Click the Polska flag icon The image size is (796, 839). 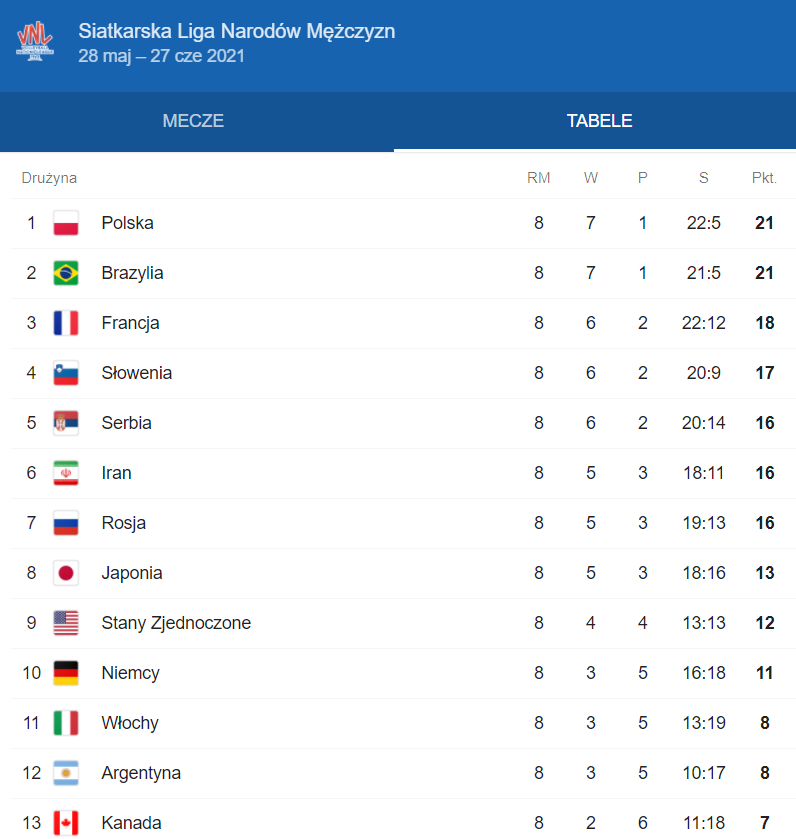(66, 223)
